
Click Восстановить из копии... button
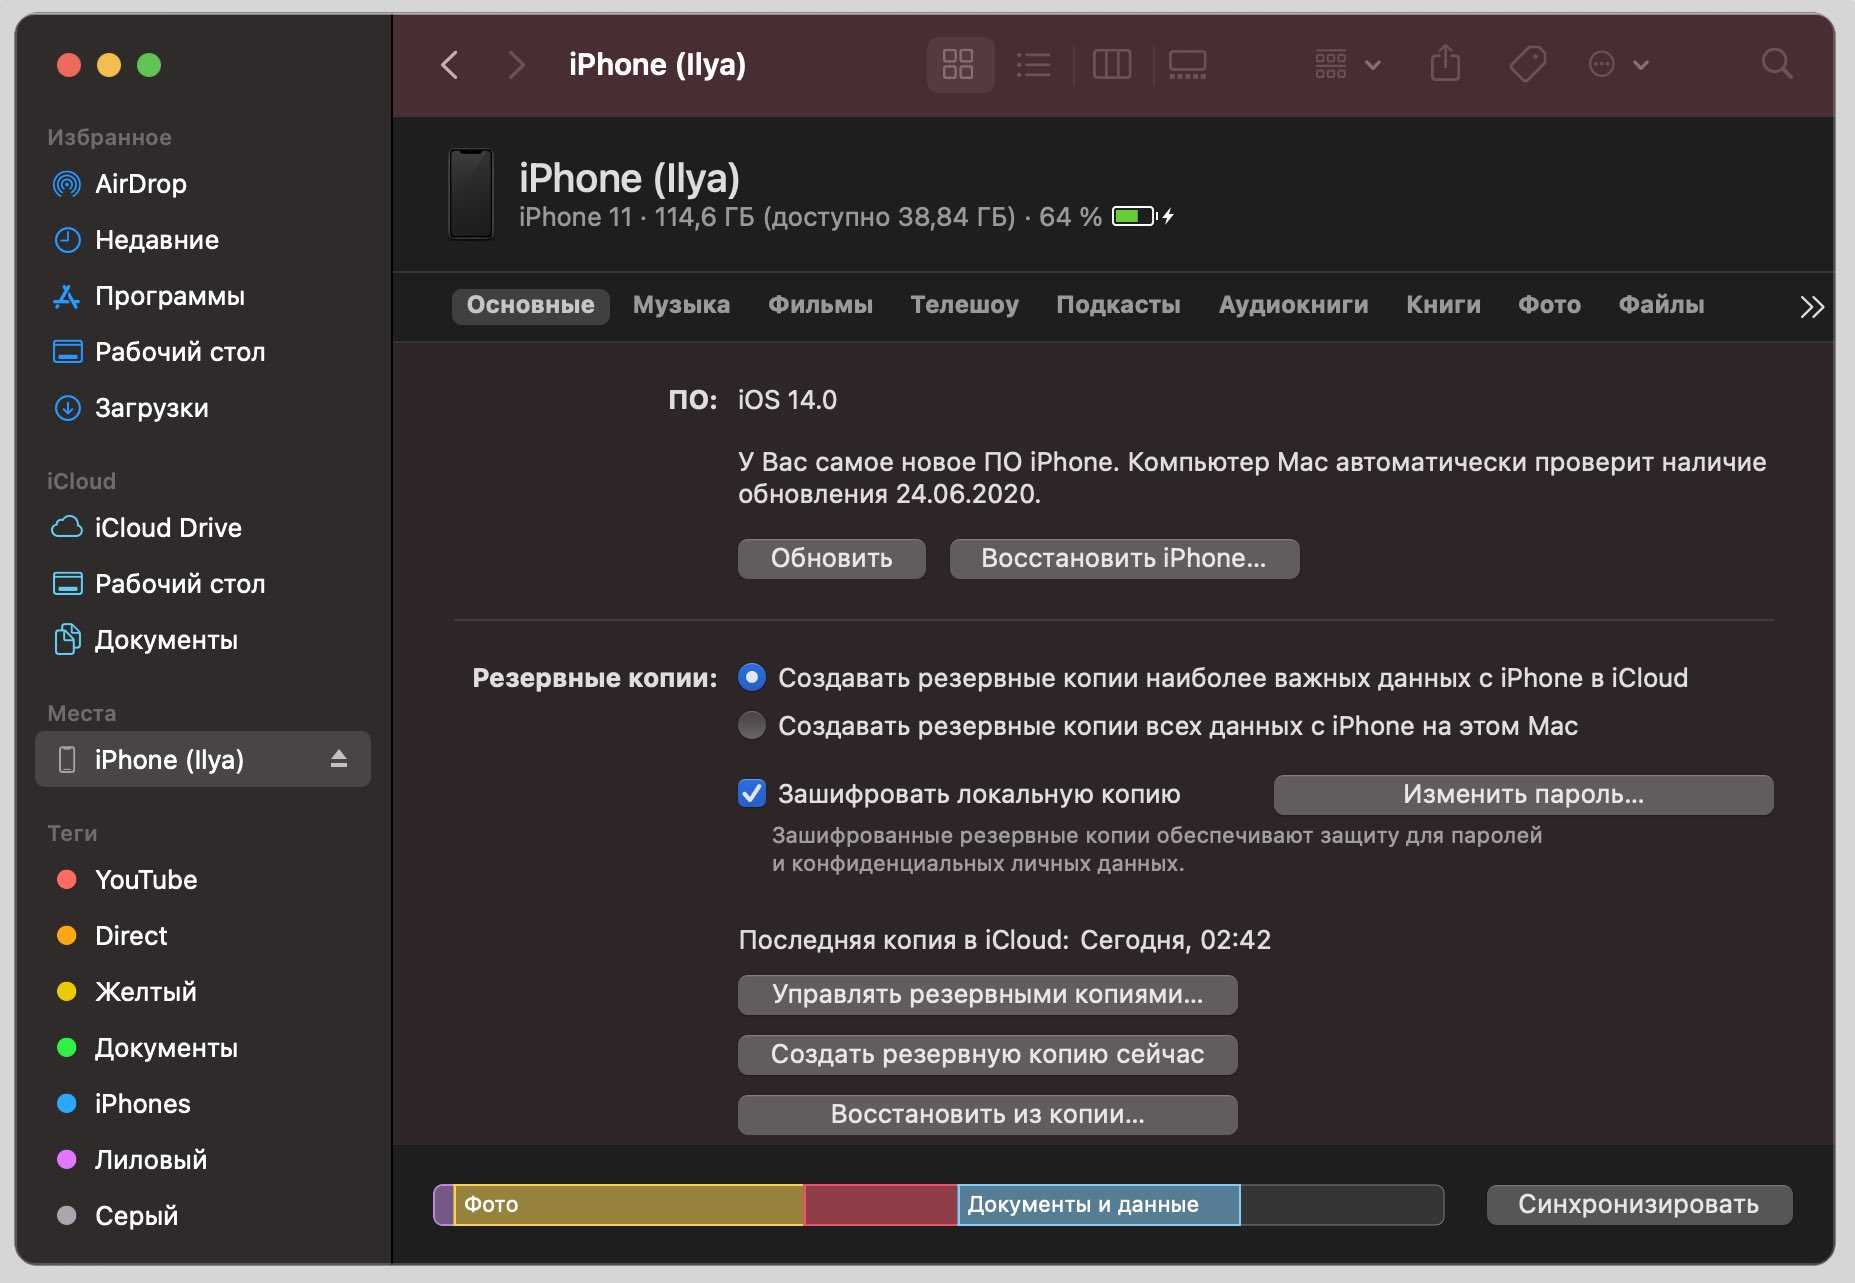[988, 1115]
